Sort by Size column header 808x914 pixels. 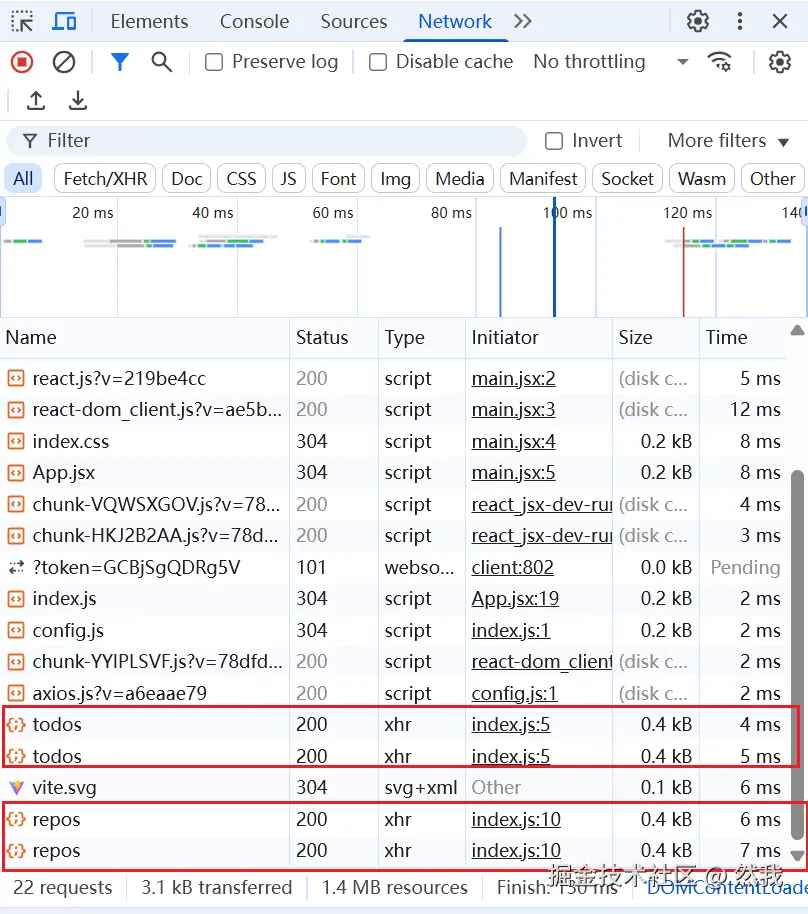tap(656, 338)
